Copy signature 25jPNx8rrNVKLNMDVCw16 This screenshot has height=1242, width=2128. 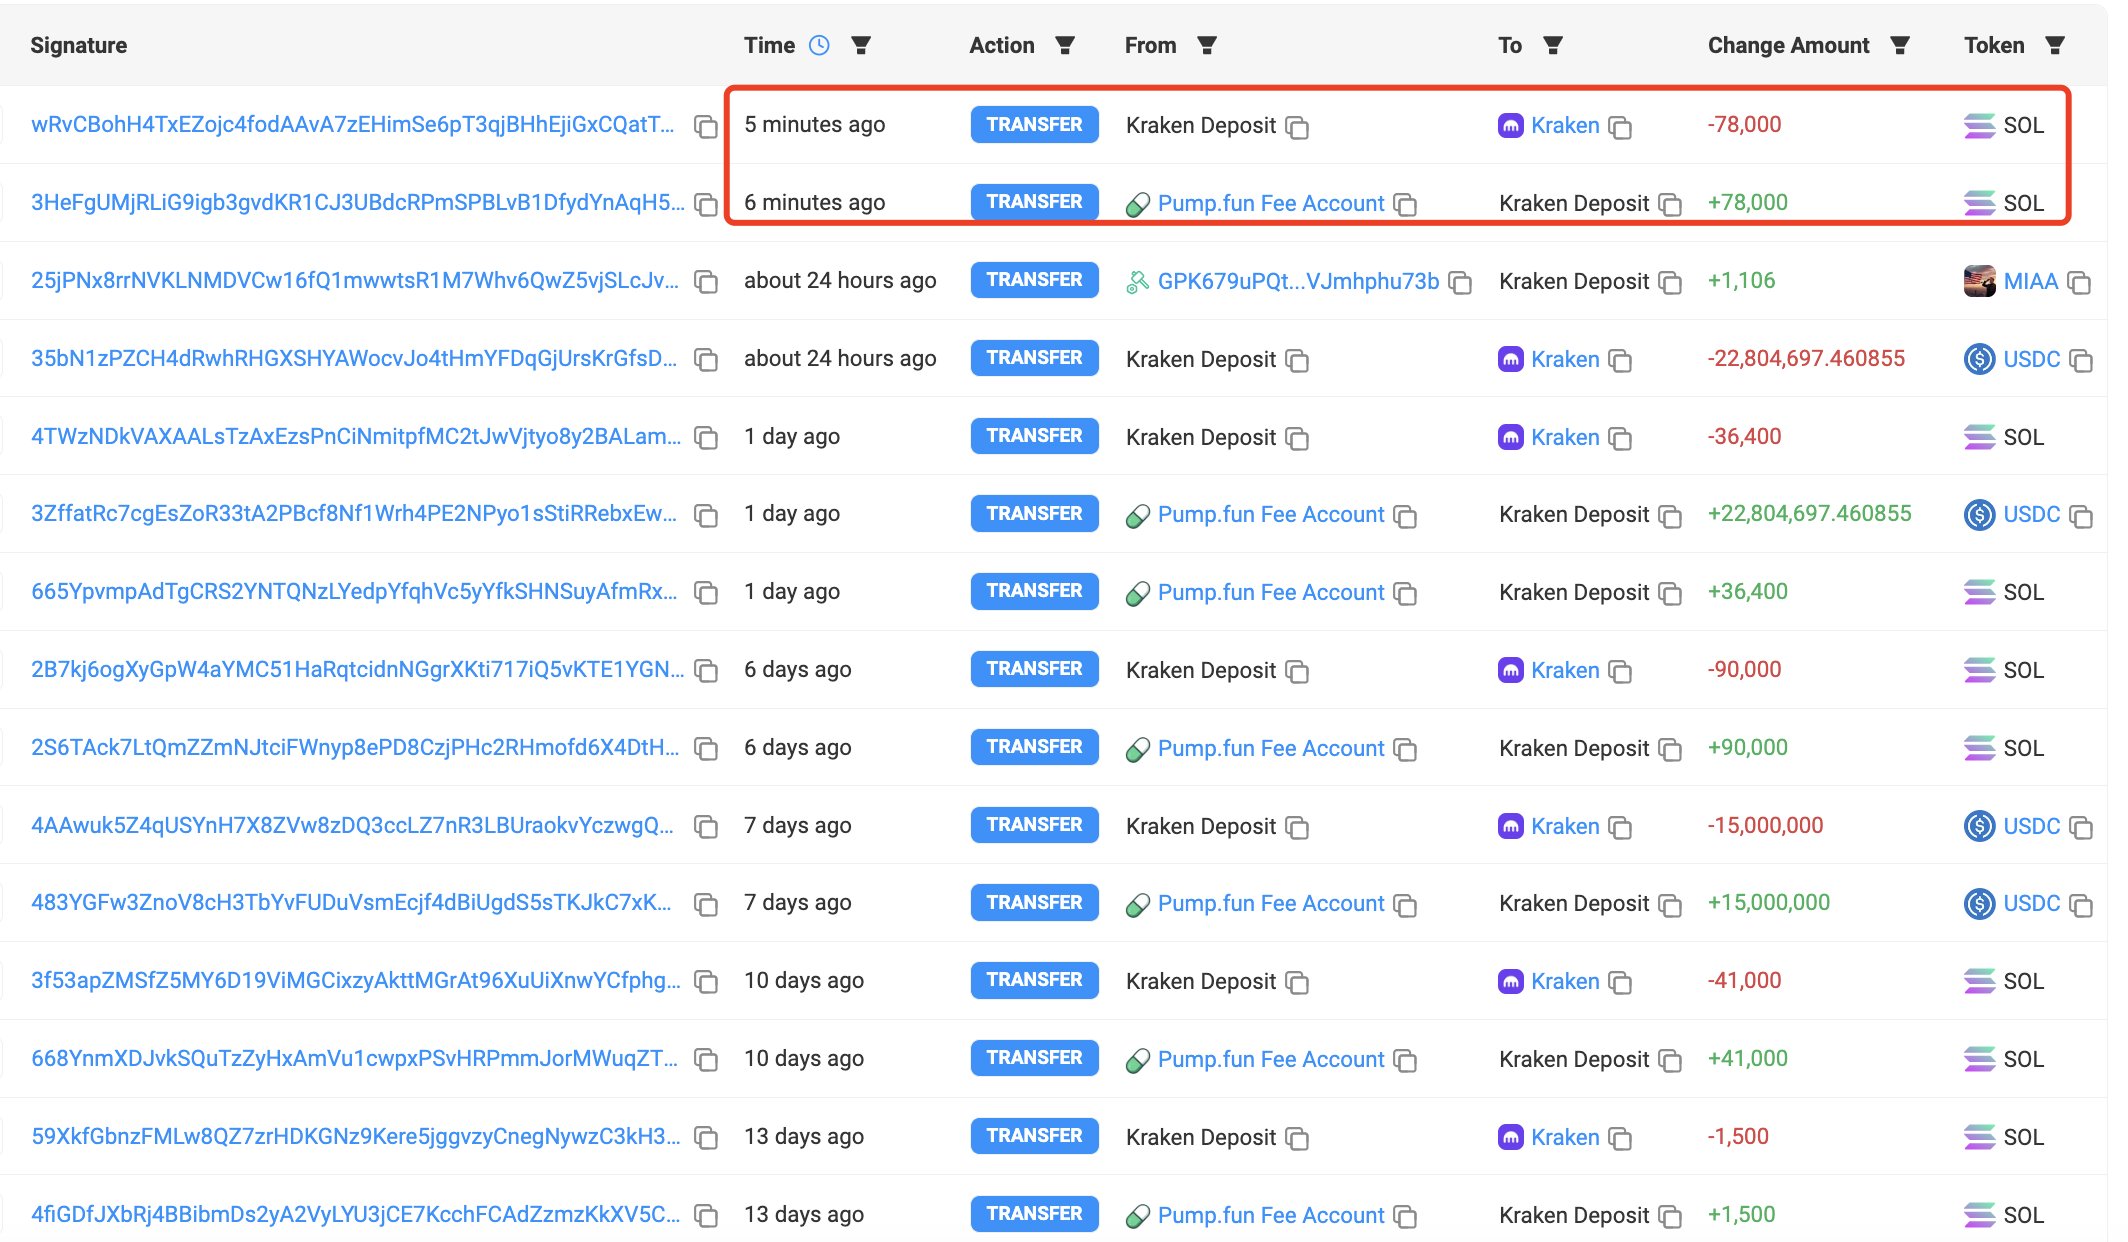706,282
